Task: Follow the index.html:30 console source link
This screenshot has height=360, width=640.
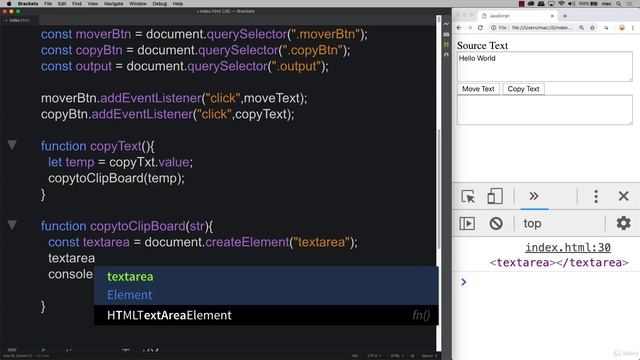Action: pyautogui.click(x=568, y=247)
